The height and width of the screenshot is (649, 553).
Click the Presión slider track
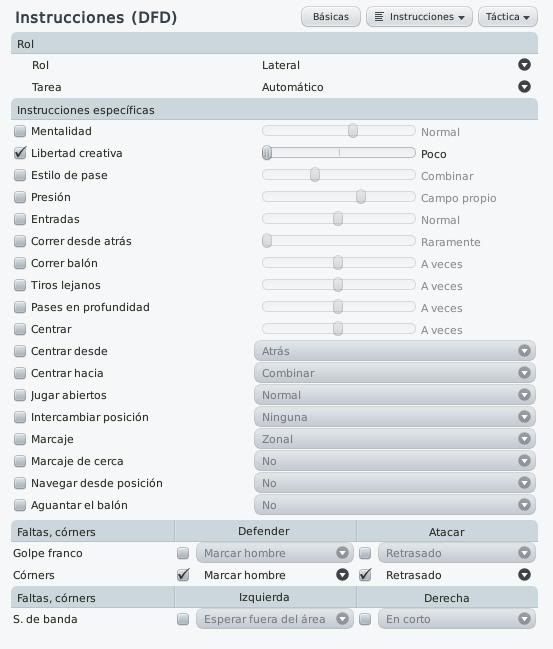coord(339,197)
